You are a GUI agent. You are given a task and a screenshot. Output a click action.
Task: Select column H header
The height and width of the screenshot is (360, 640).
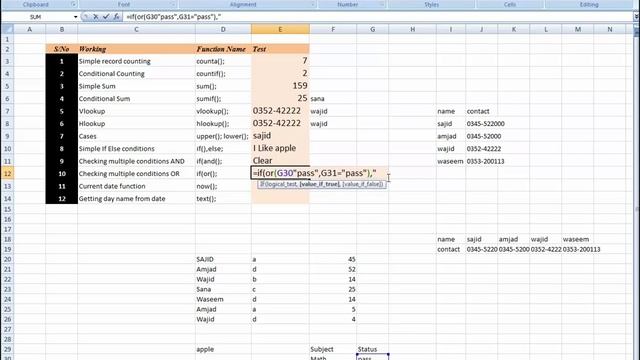[412, 29]
